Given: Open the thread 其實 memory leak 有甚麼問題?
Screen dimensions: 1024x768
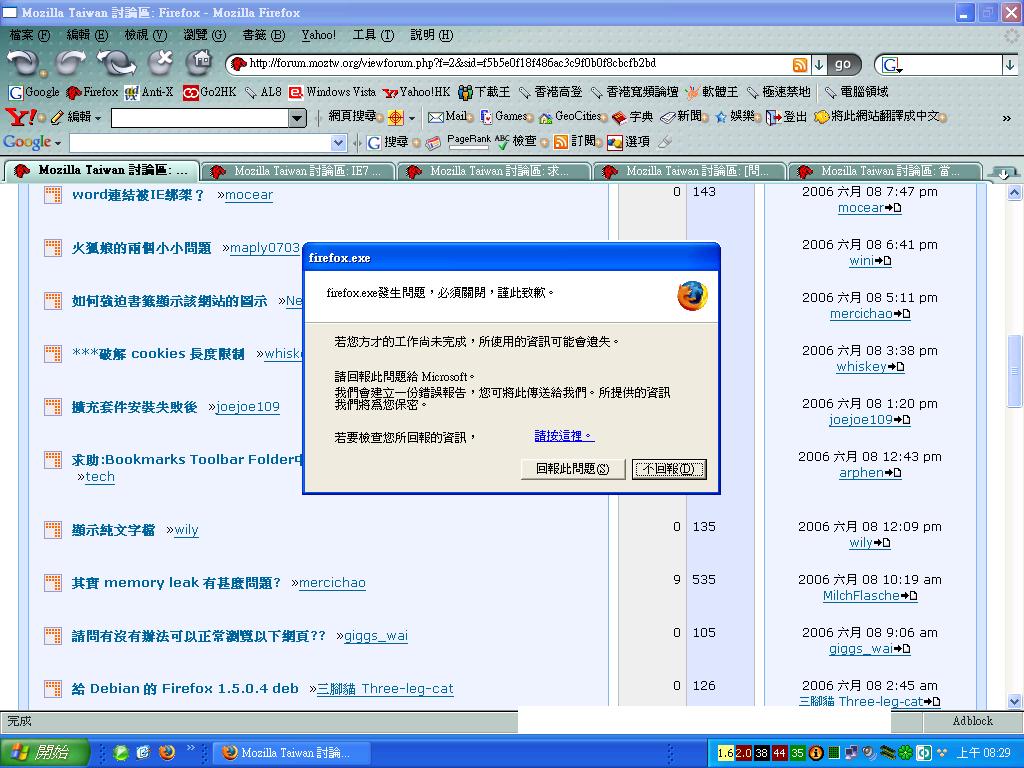Looking at the screenshot, I should (176, 583).
